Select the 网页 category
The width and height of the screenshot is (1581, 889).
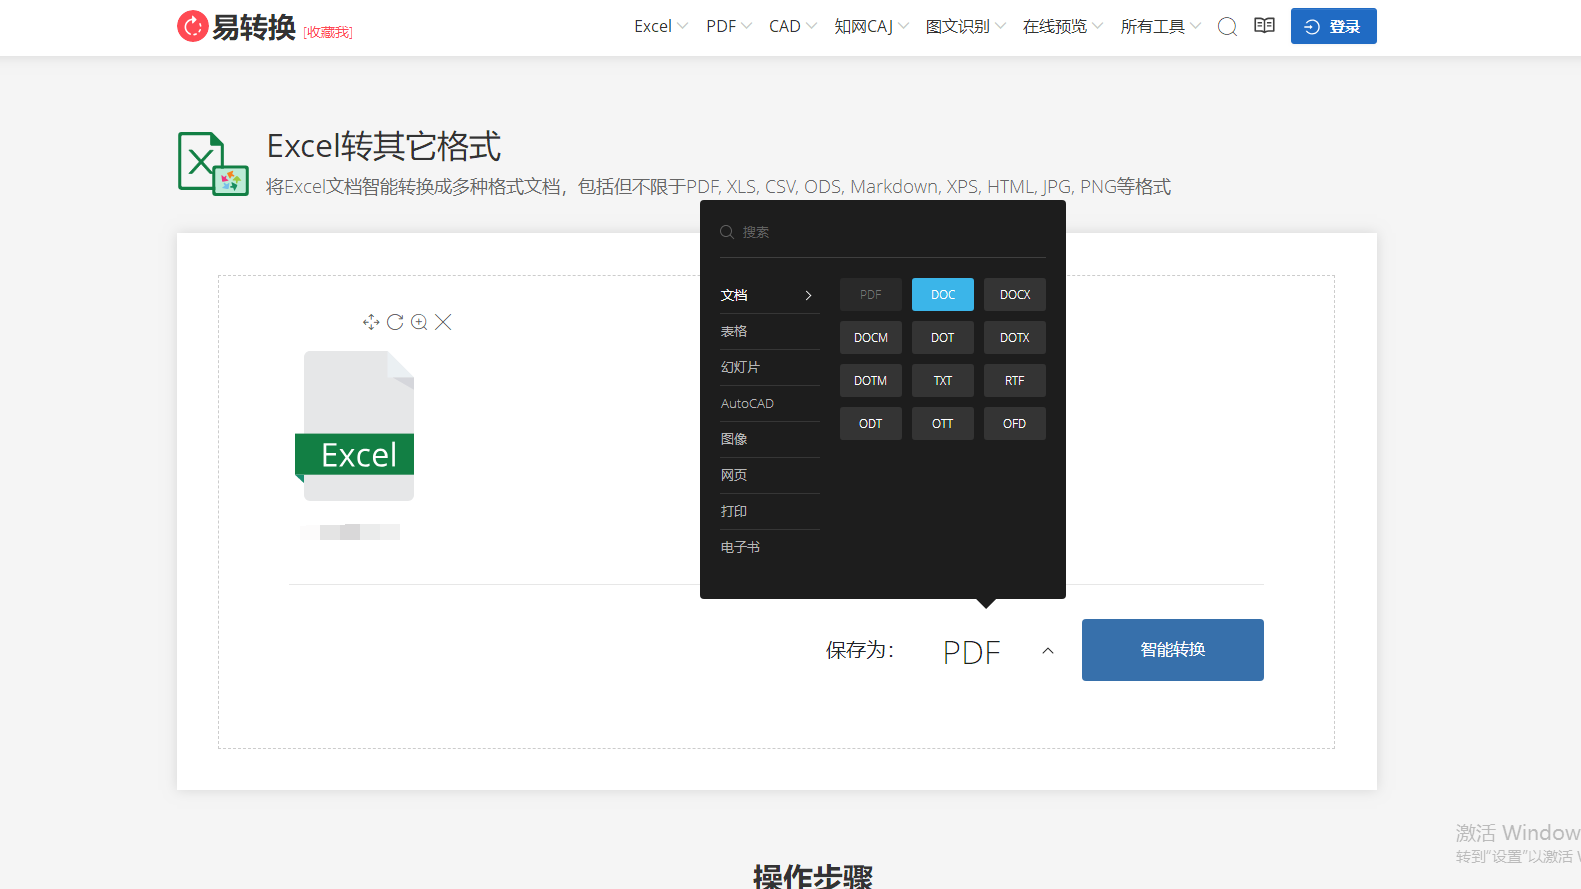(770, 475)
